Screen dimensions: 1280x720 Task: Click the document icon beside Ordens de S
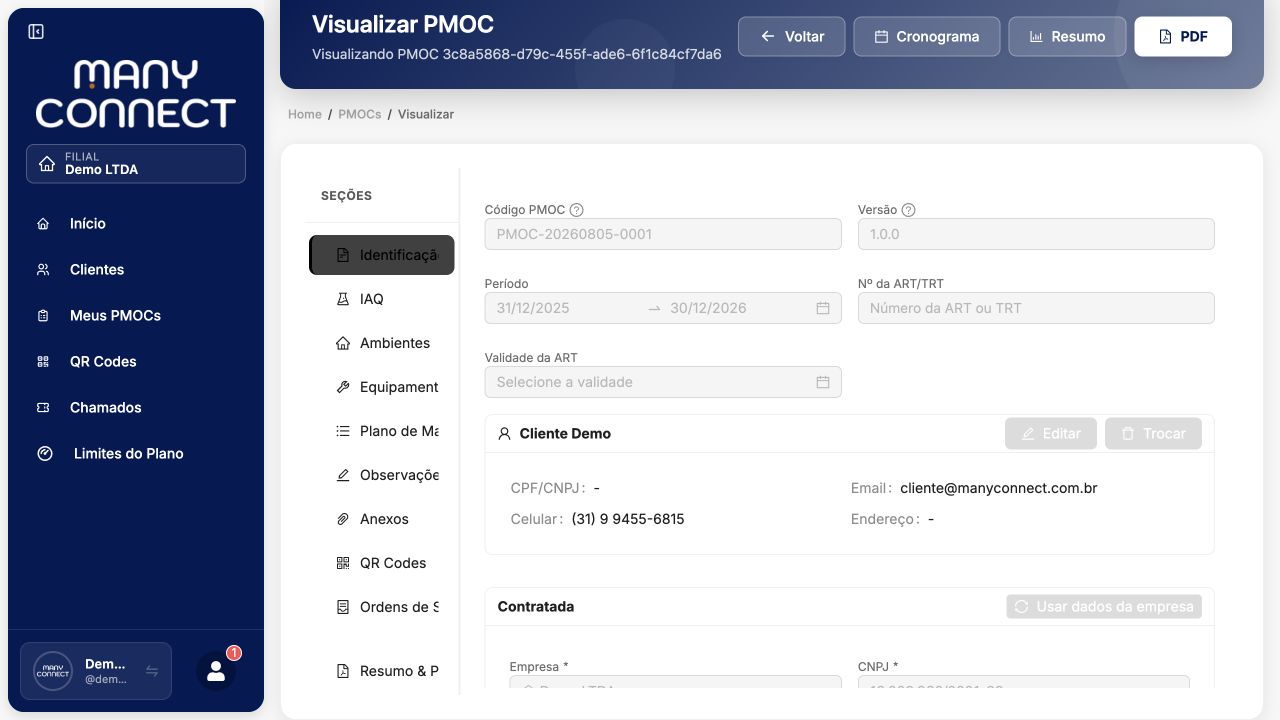343,607
